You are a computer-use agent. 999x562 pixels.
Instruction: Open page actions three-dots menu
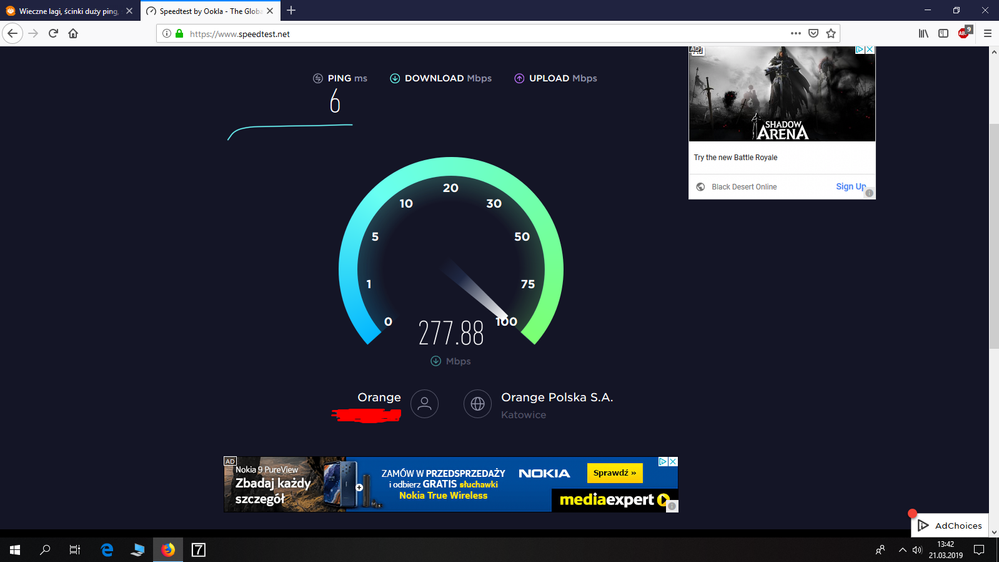click(x=796, y=33)
